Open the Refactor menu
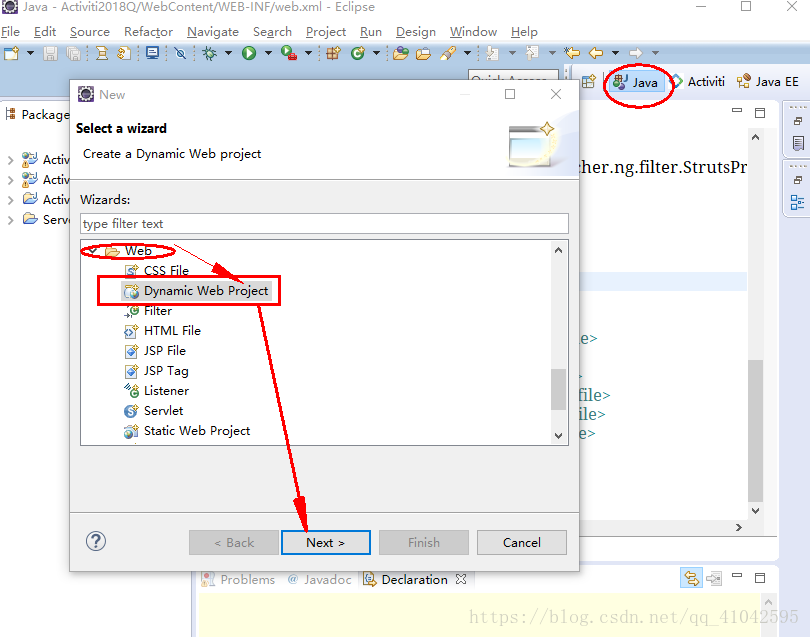Screen dimensions: 810x637 click(x=148, y=32)
